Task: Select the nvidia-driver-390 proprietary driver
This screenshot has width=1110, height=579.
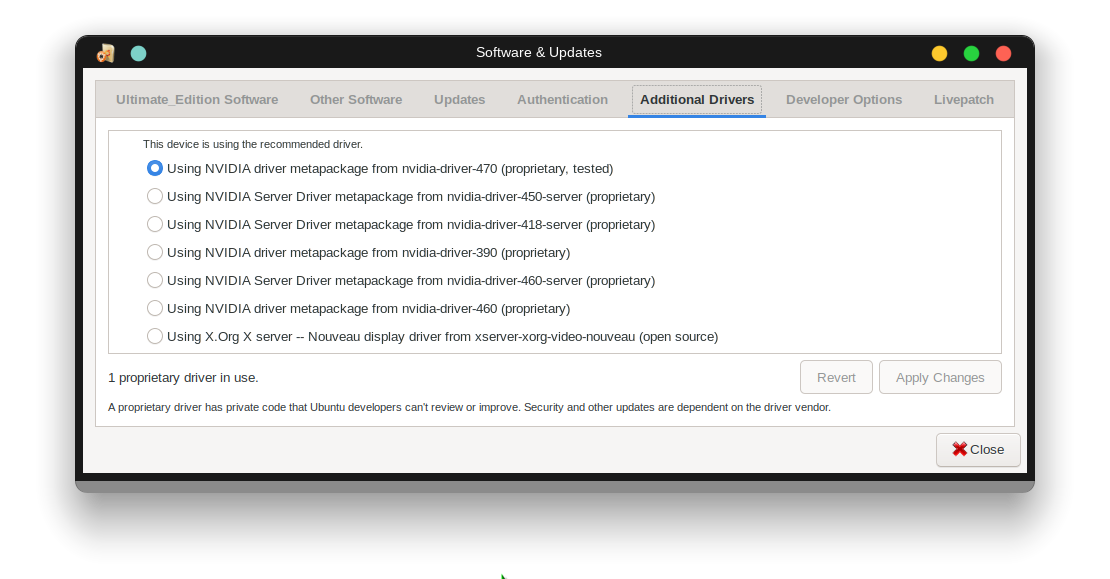Action: pyautogui.click(x=155, y=252)
